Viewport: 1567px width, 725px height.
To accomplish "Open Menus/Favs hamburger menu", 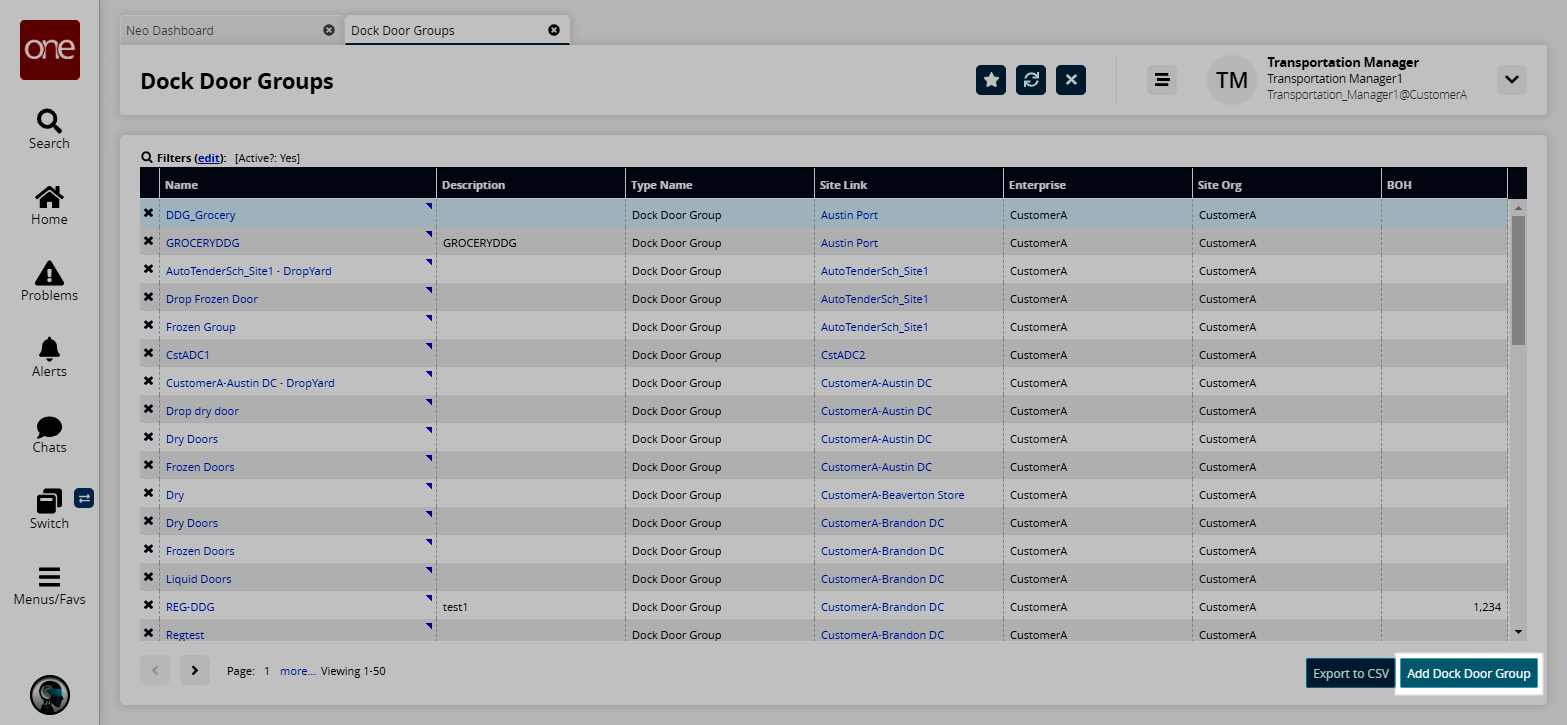I will point(49,585).
